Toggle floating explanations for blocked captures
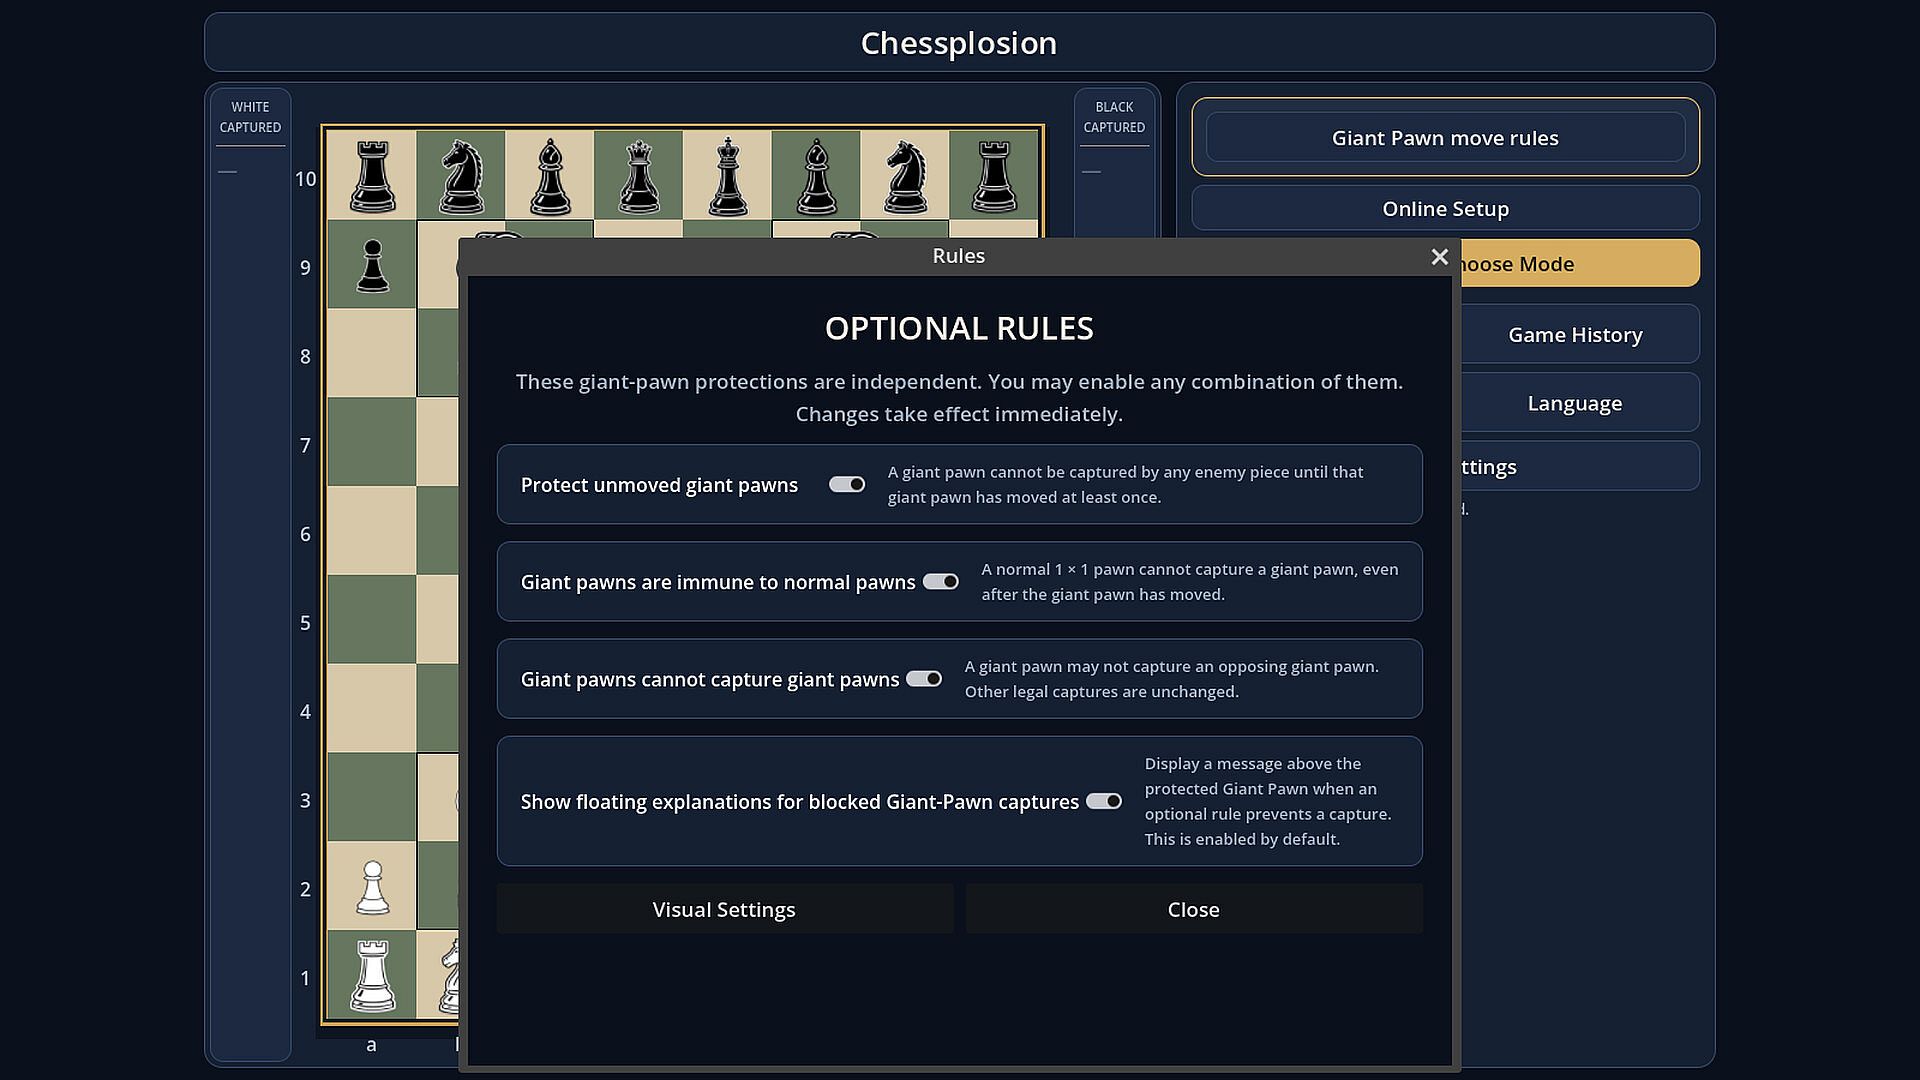The width and height of the screenshot is (1920, 1080). pyautogui.click(x=1104, y=802)
